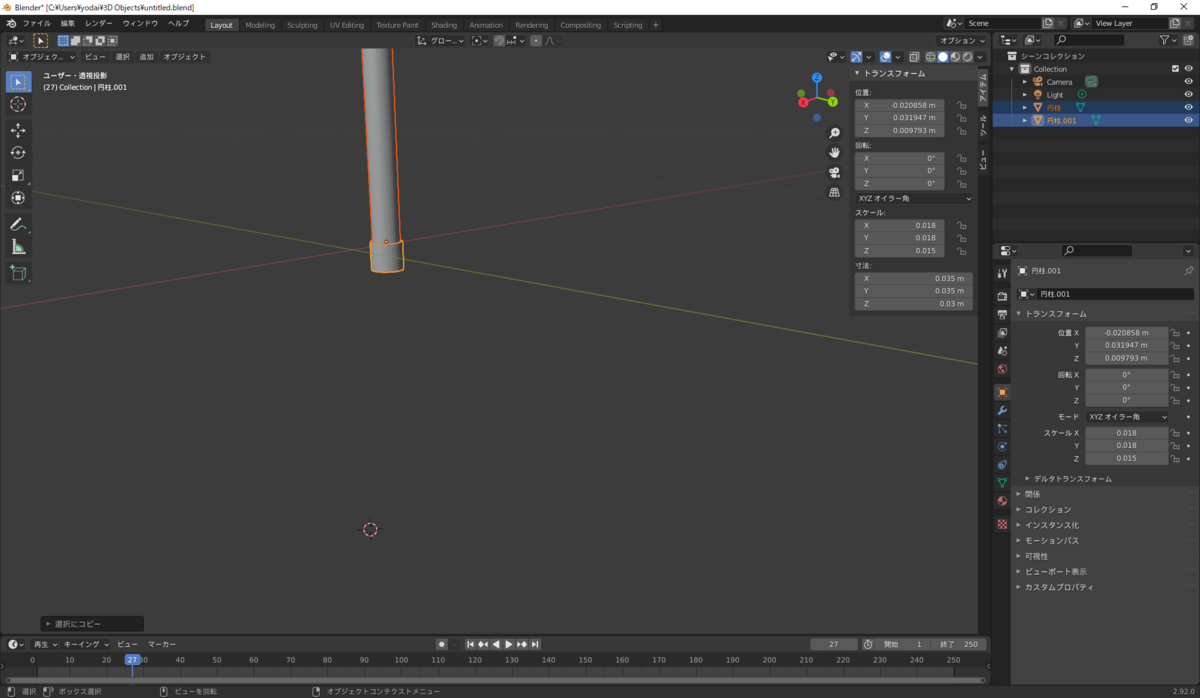Jump to the end frame button
Viewport: 1200px width, 698px height.
tap(535, 644)
